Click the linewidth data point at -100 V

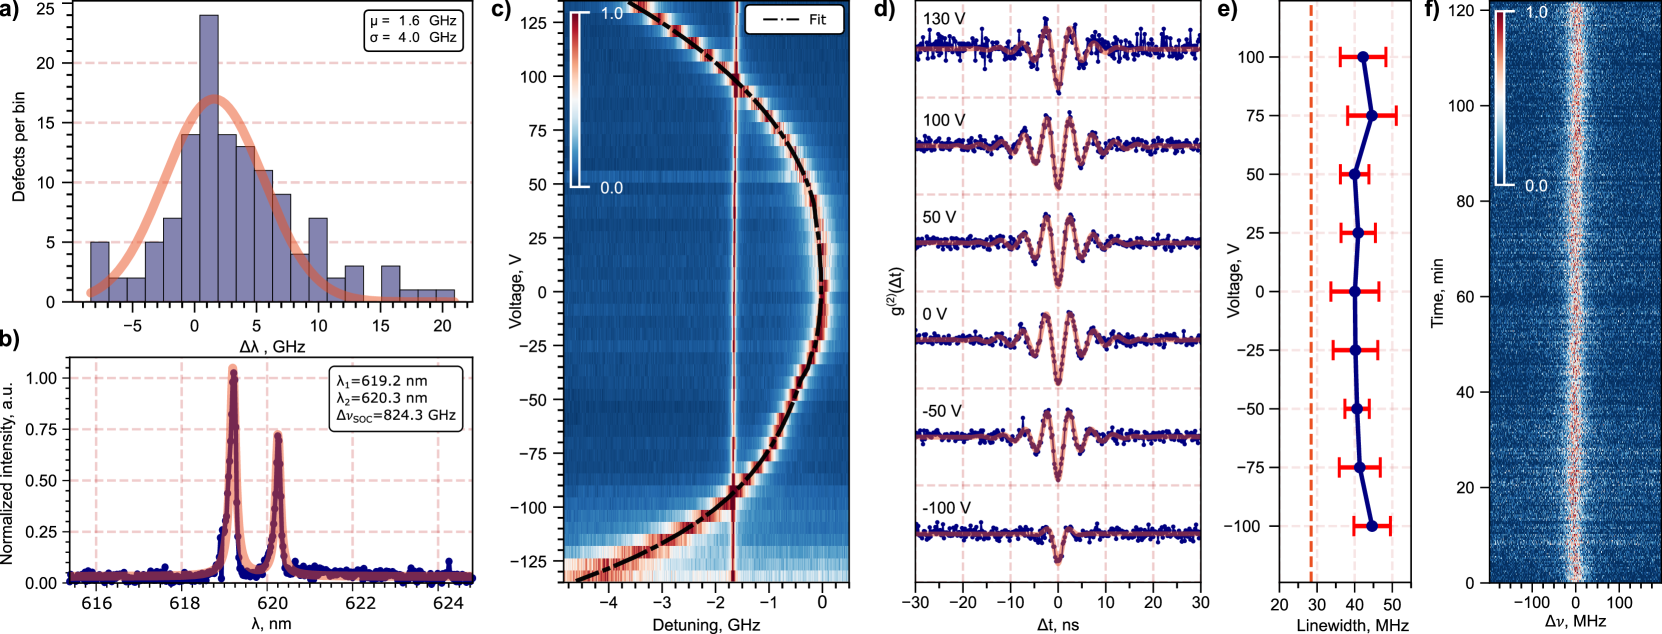pyautogui.click(x=1372, y=526)
